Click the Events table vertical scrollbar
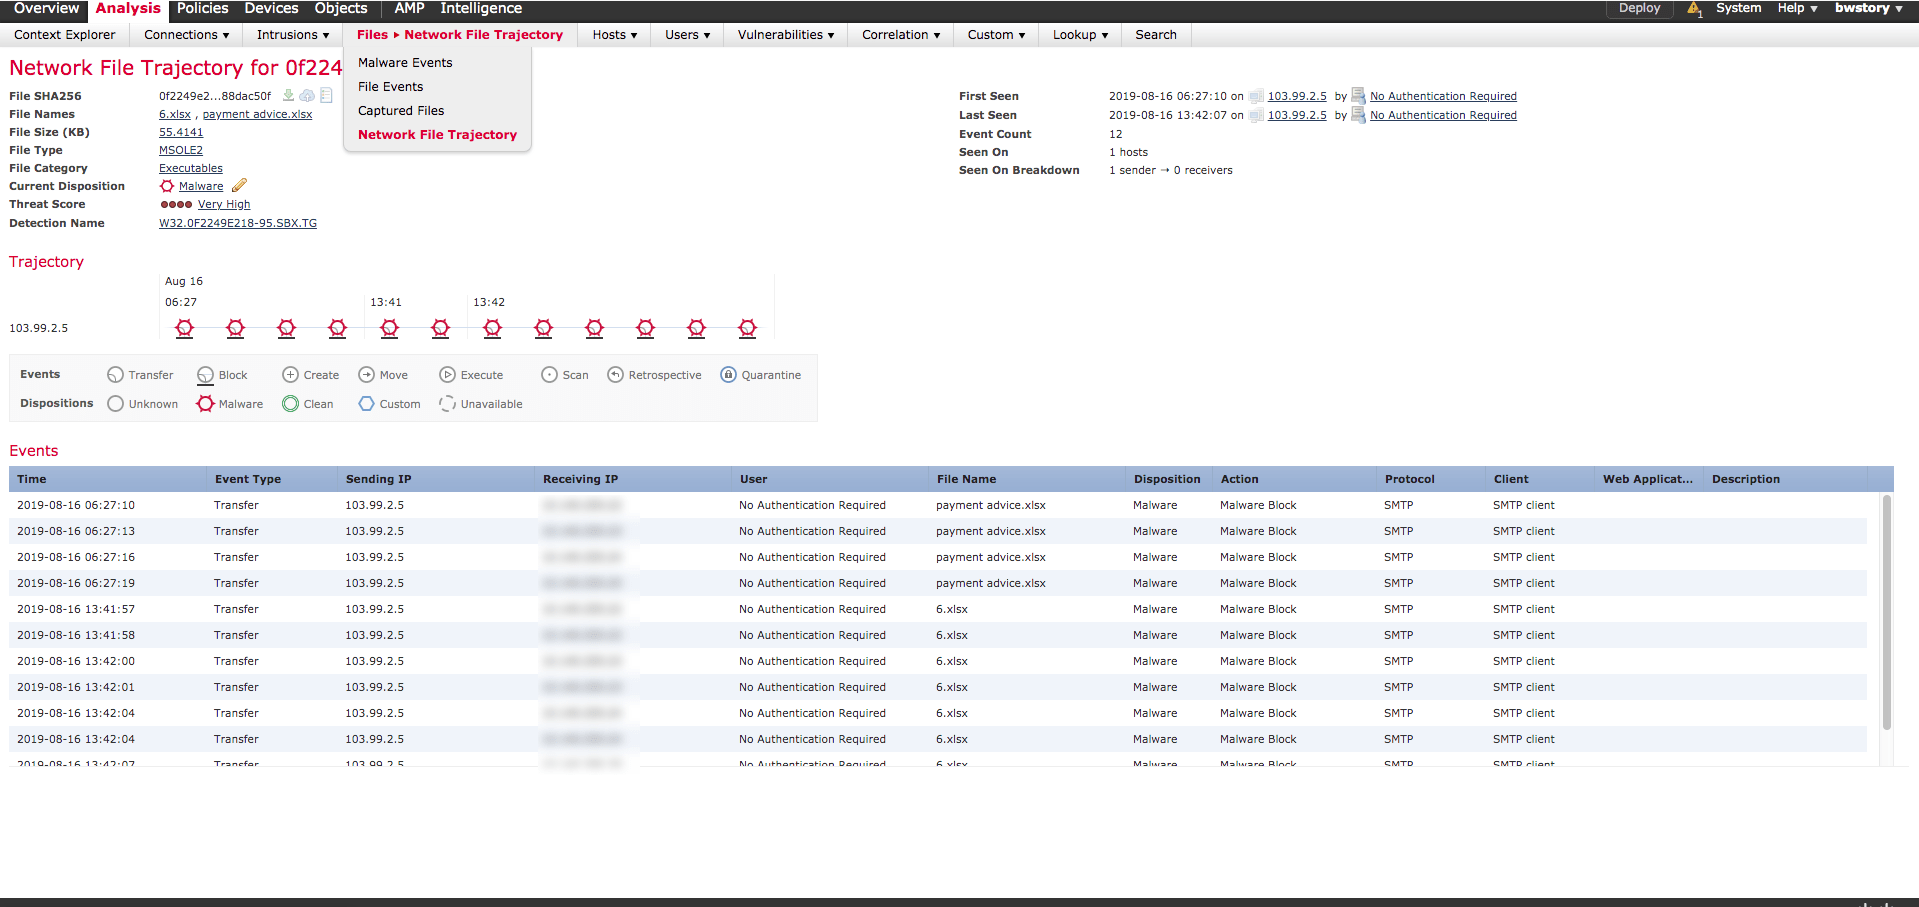Viewport: 1919px width, 907px height. tap(1887, 612)
